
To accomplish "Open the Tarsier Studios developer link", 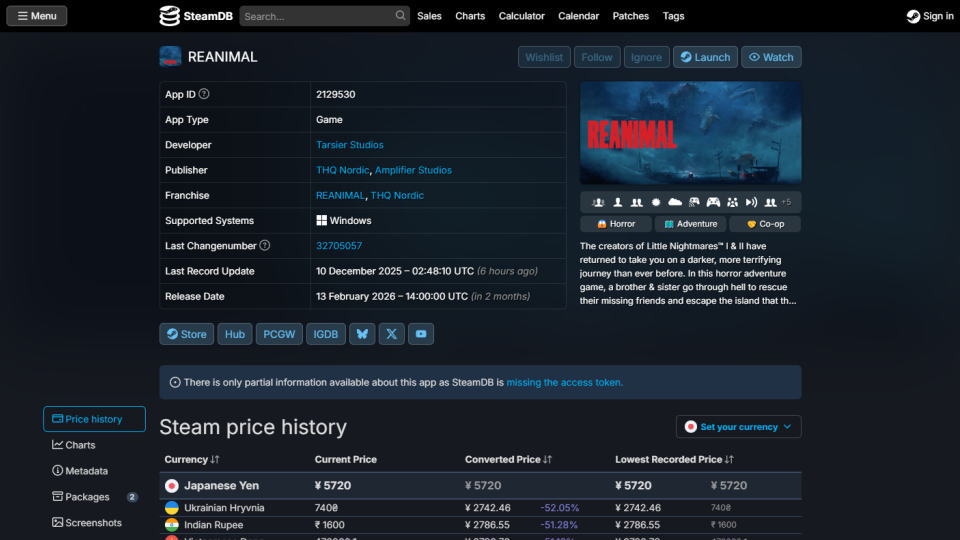I will coord(350,144).
